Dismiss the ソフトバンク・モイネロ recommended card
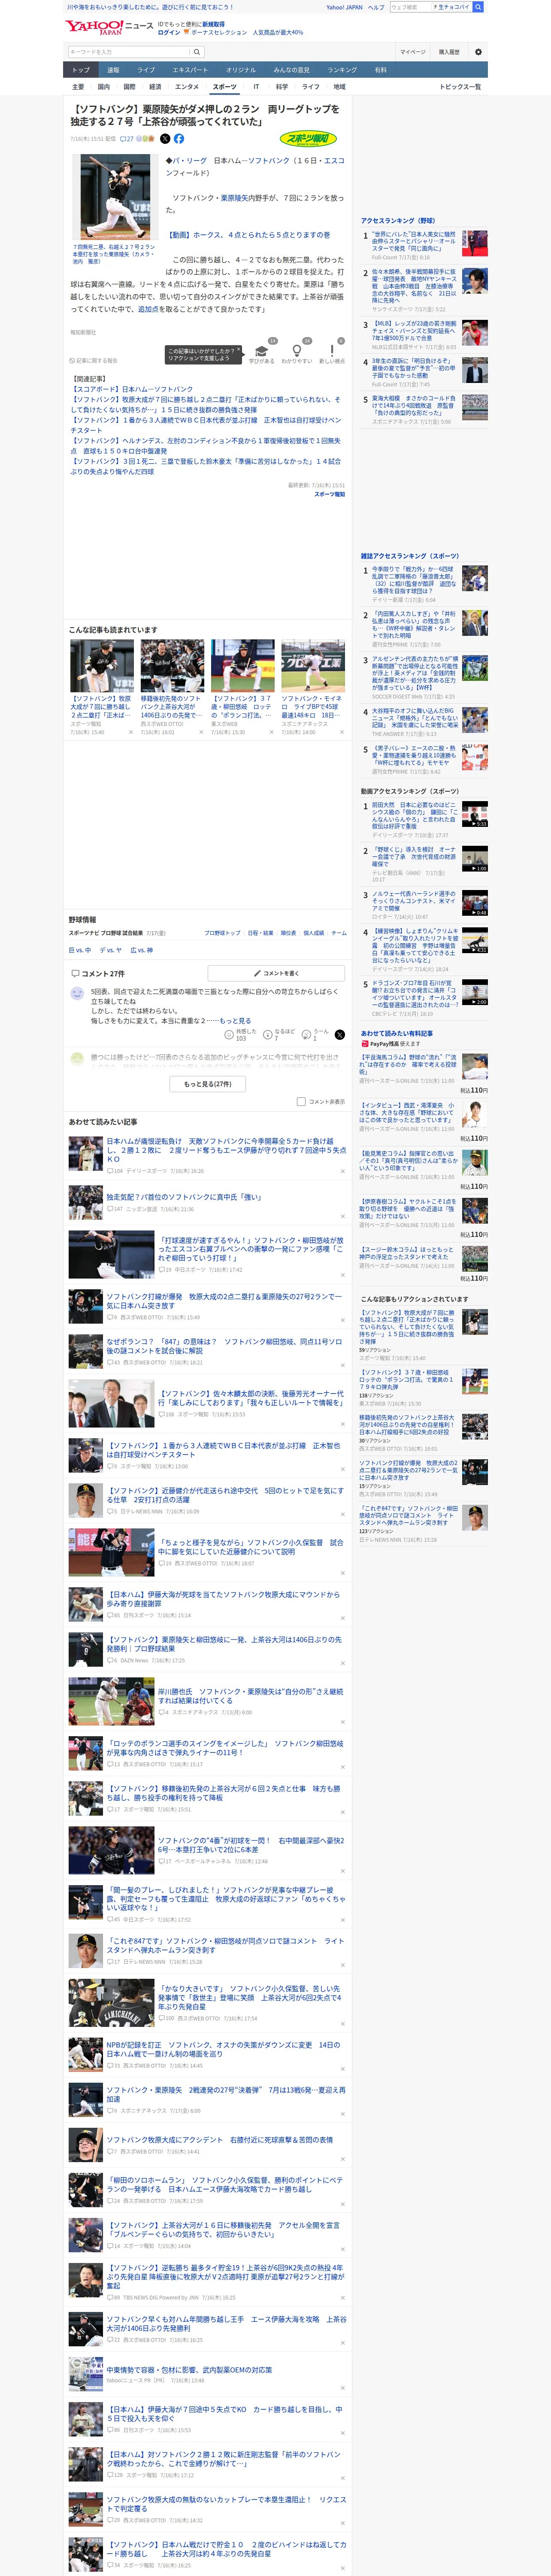This screenshot has width=551, height=2576. click(341, 732)
